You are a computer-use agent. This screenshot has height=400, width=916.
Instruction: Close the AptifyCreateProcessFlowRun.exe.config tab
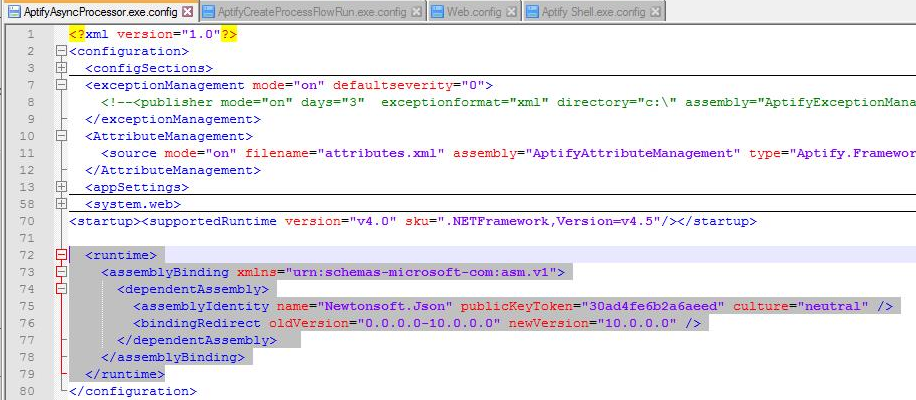[x=415, y=11]
